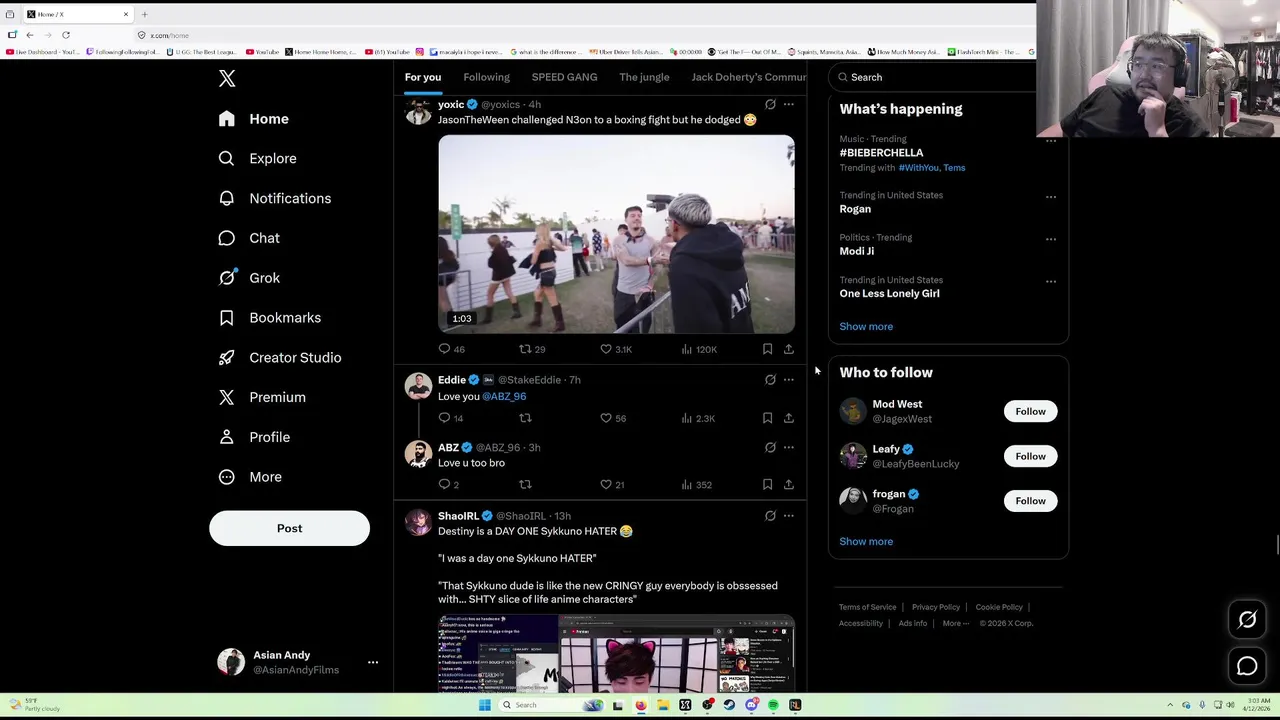
Task: Open more options on ShaoIRL's post
Action: point(788,516)
